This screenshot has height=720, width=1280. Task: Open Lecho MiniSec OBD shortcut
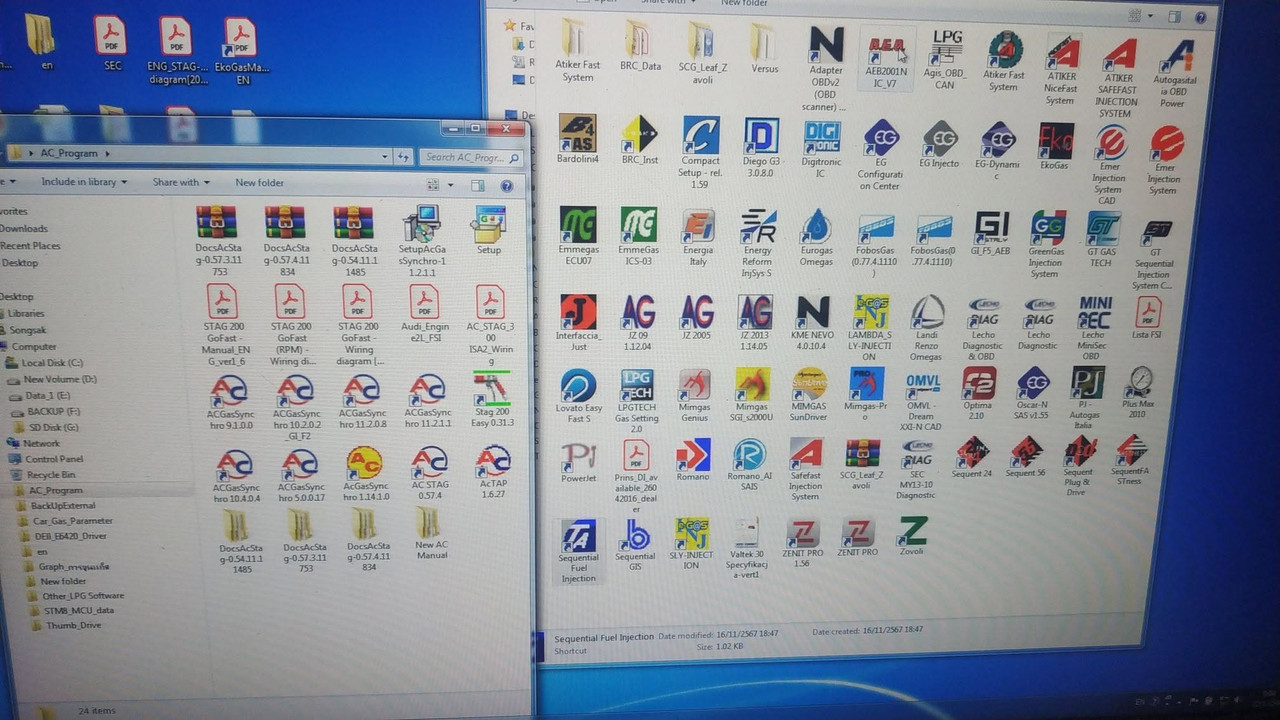click(1095, 313)
